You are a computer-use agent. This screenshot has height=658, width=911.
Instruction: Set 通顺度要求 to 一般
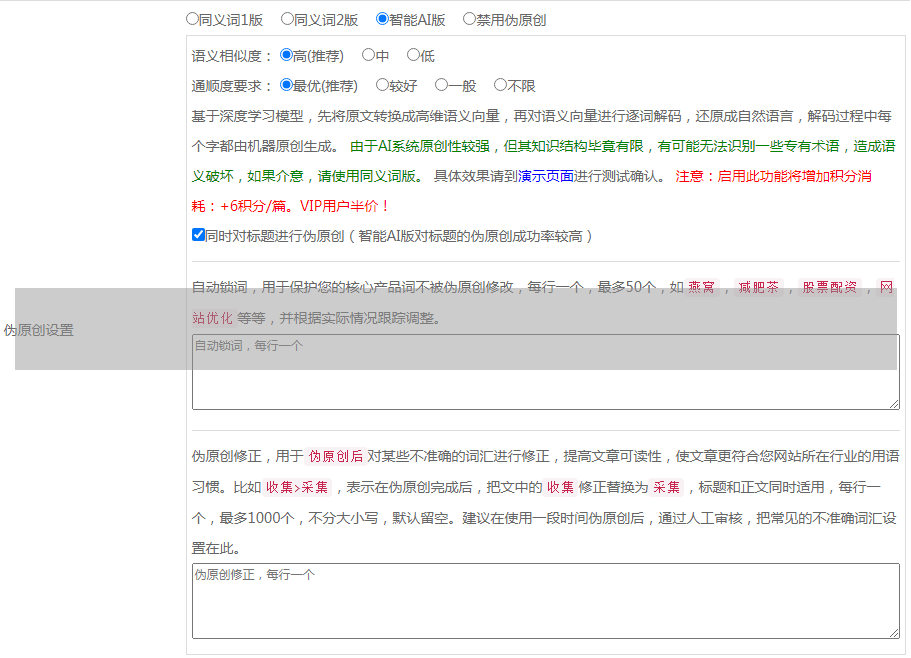pyautogui.click(x=441, y=86)
